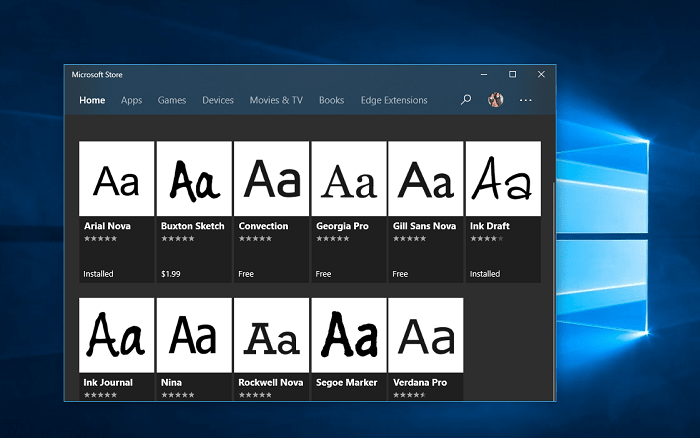Click the Convection title text
This screenshot has width=700, height=438.
pyautogui.click(x=263, y=226)
